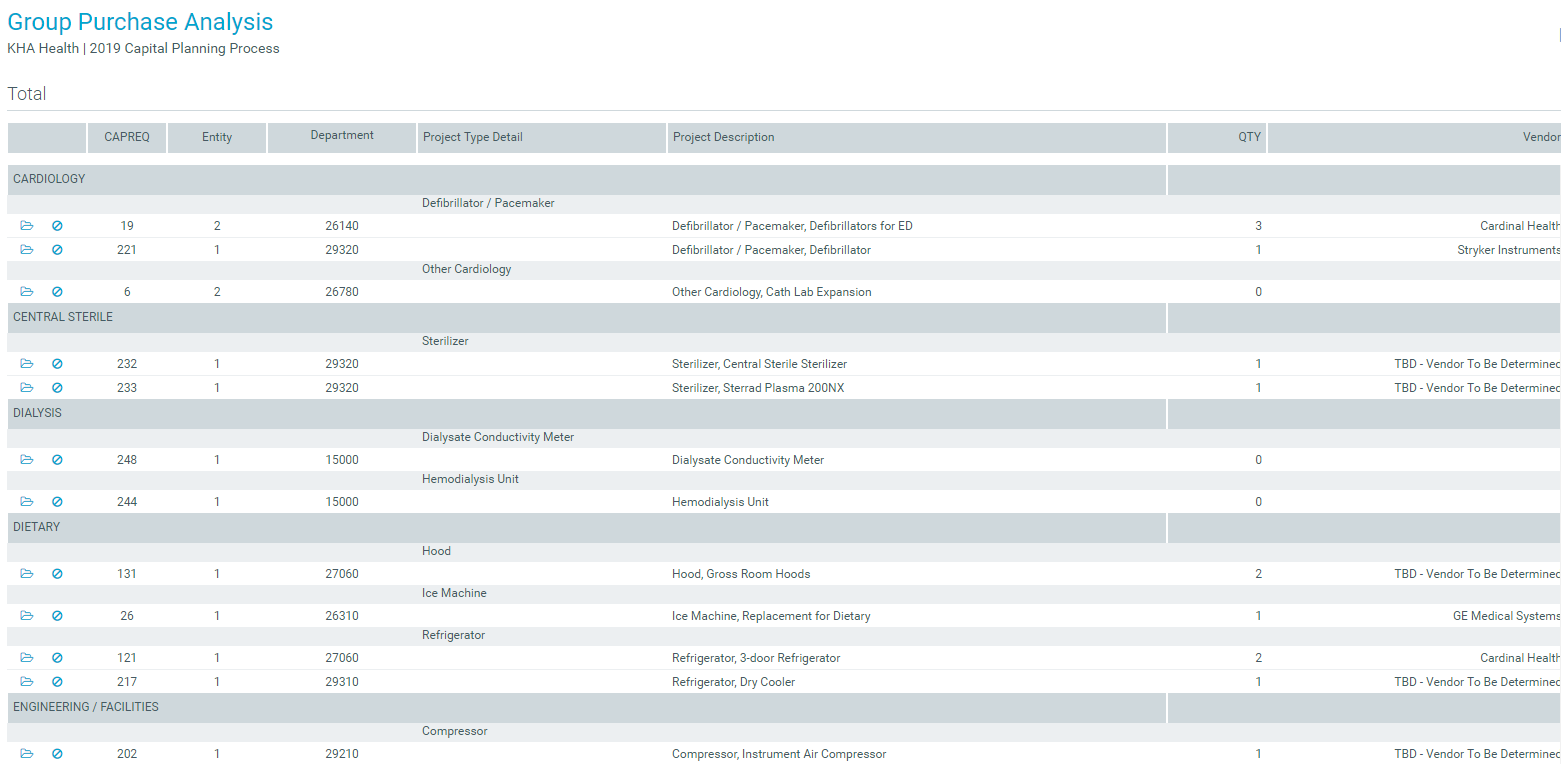1561x764 pixels.
Task: Click the Hemodialysis Unit subgroup label
Action: 470,479
